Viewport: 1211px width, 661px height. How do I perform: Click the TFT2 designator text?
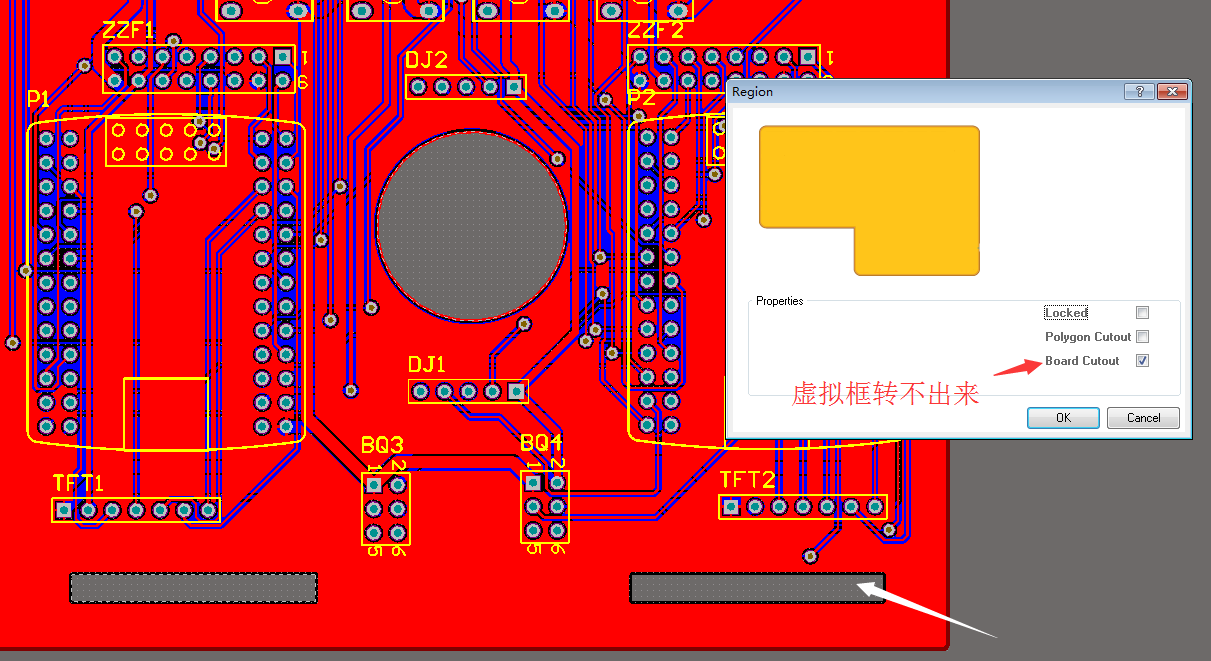(x=747, y=481)
